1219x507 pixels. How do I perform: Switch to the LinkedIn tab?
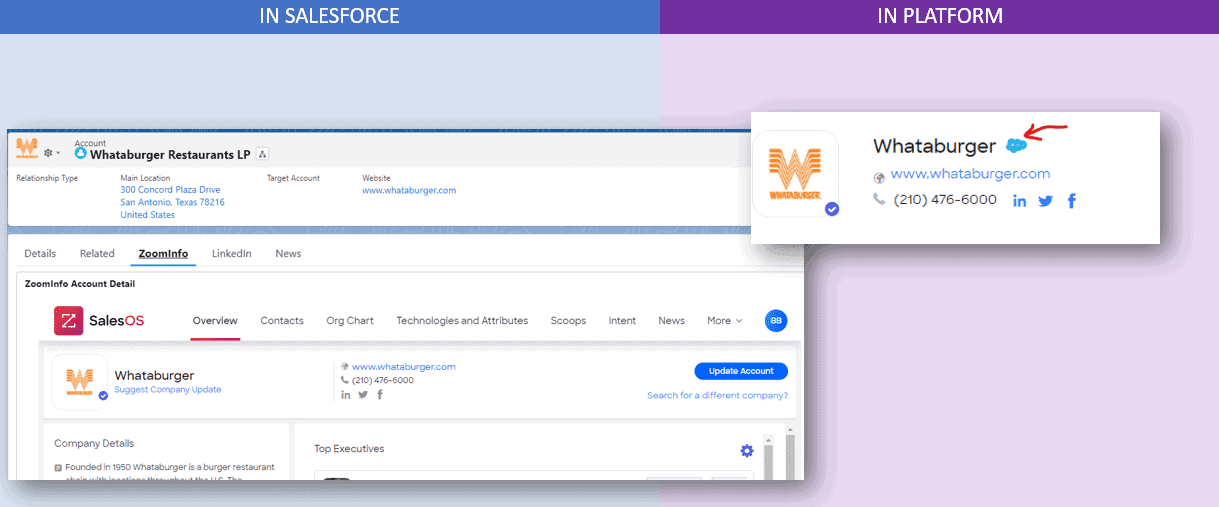coord(232,254)
